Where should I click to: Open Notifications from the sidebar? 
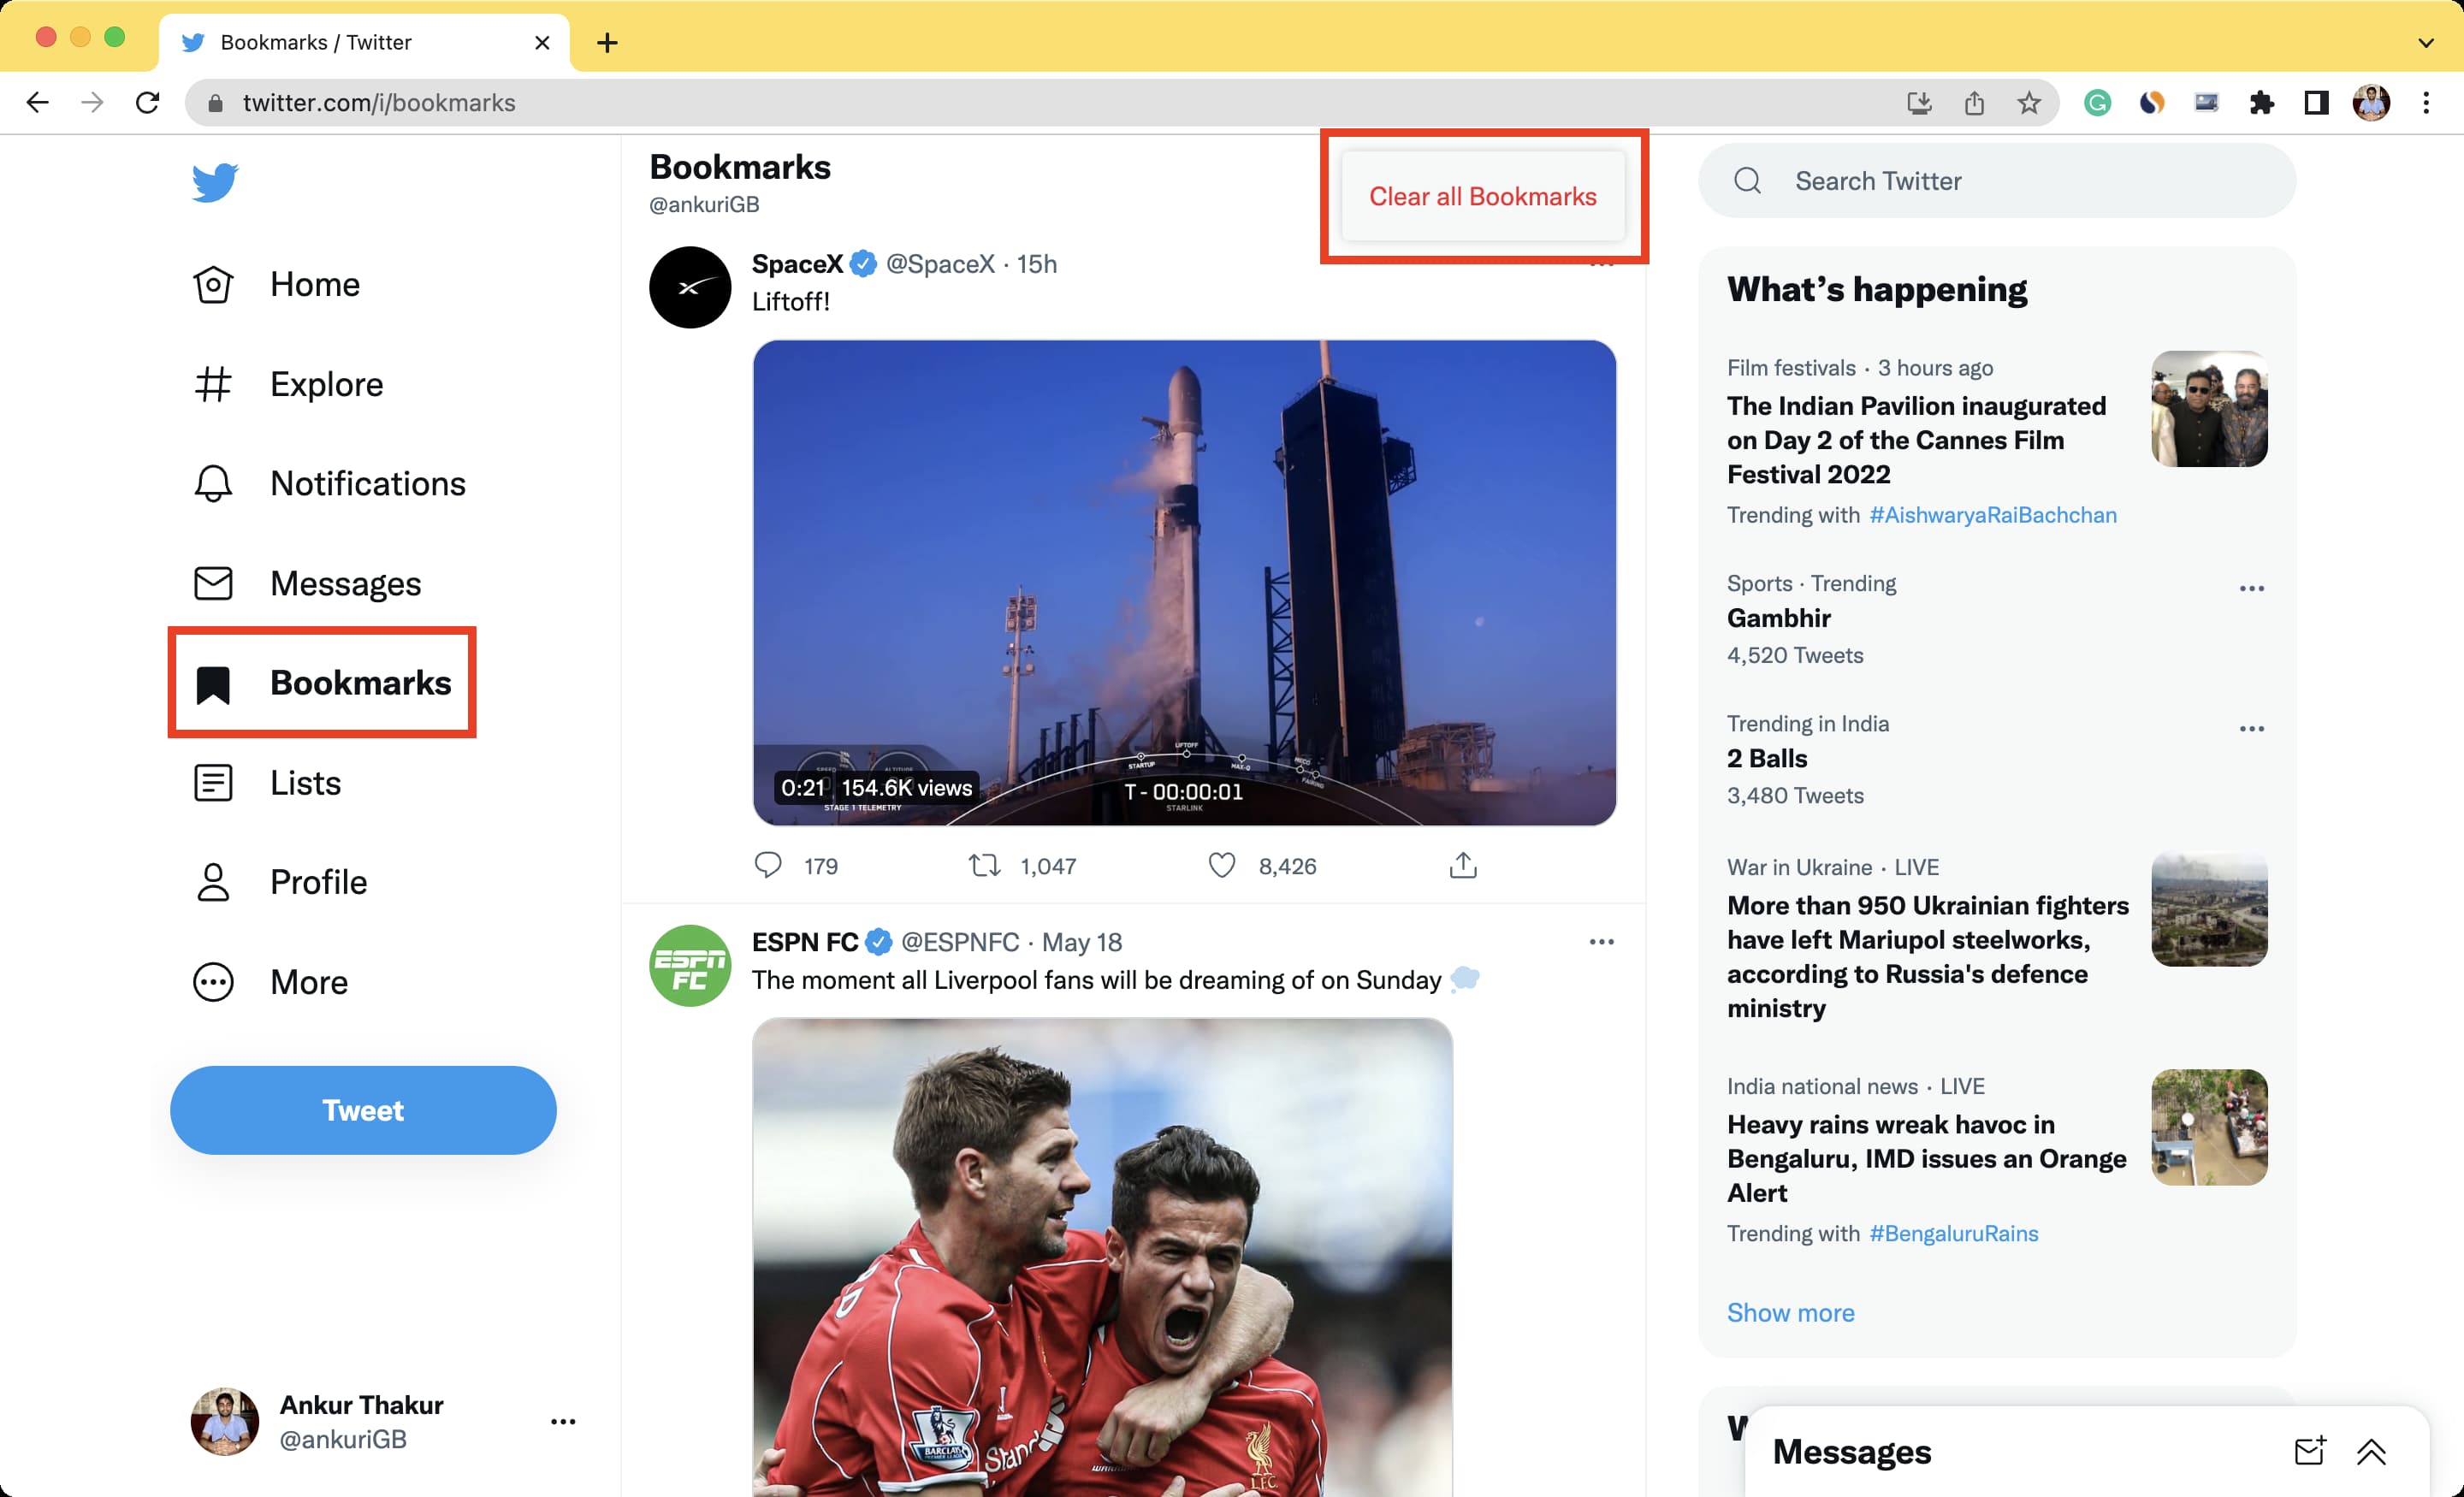pos(329,484)
